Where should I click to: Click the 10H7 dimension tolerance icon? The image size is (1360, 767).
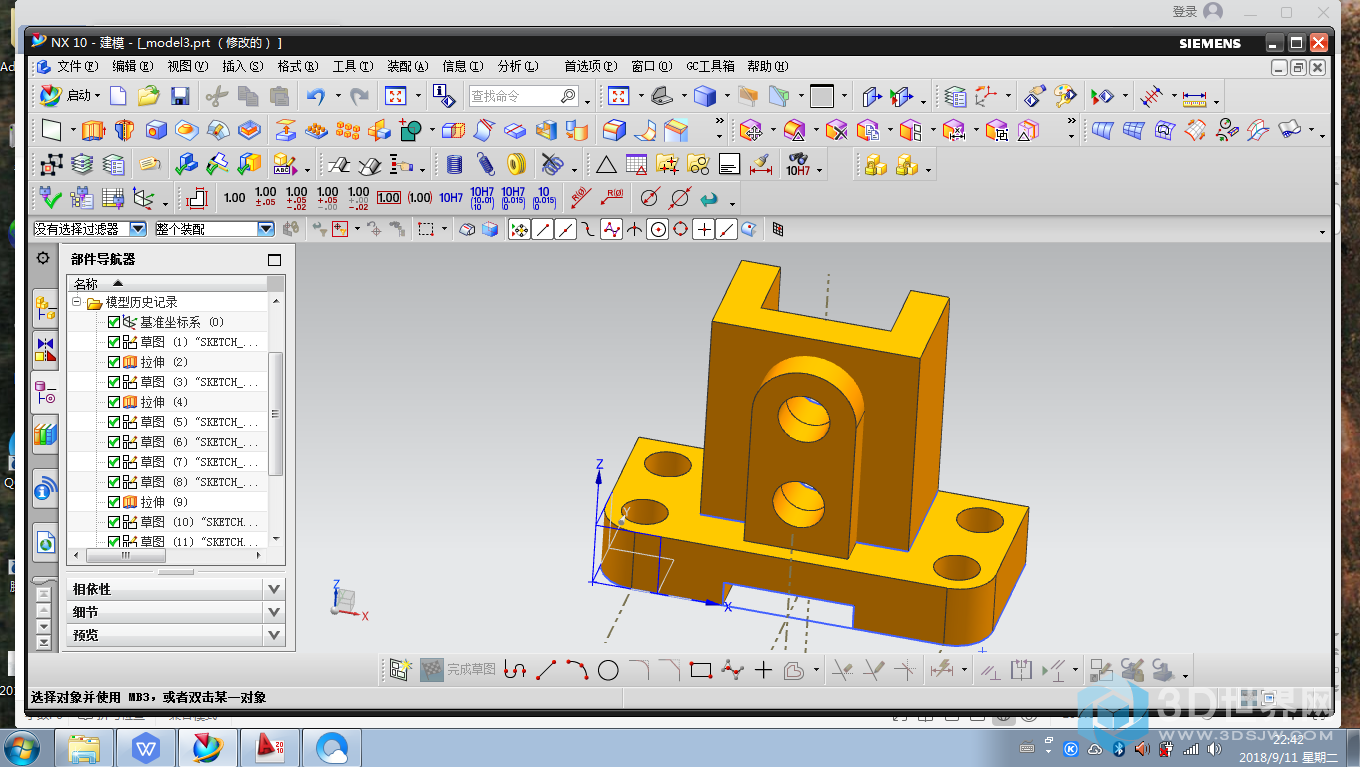(451, 198)
